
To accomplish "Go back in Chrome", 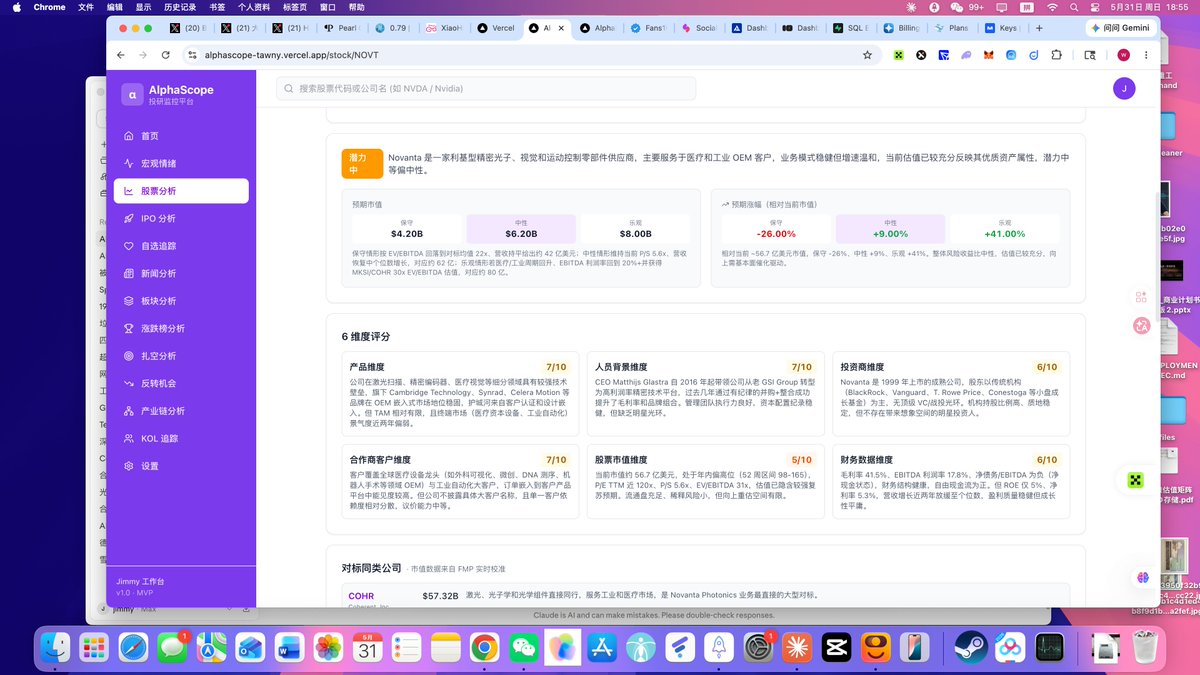I will [121, 55].
